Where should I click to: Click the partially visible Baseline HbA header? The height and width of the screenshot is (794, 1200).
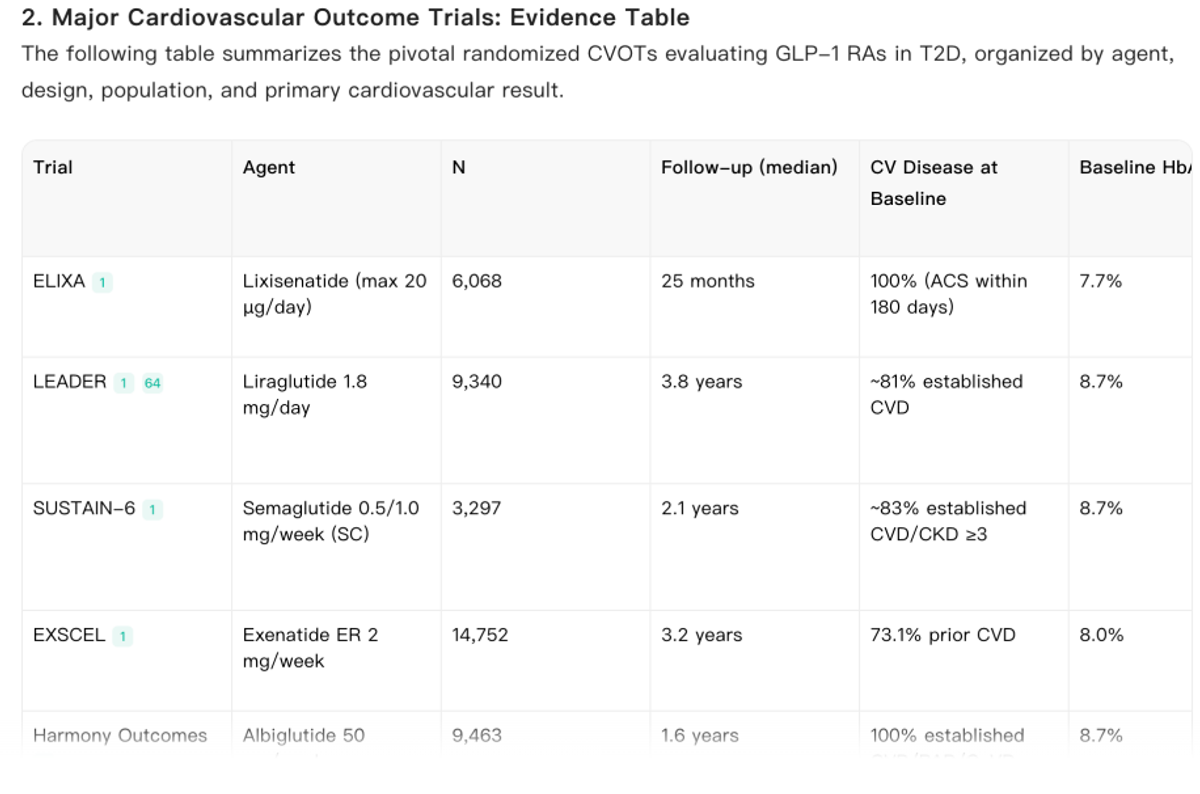point(1135,168)
